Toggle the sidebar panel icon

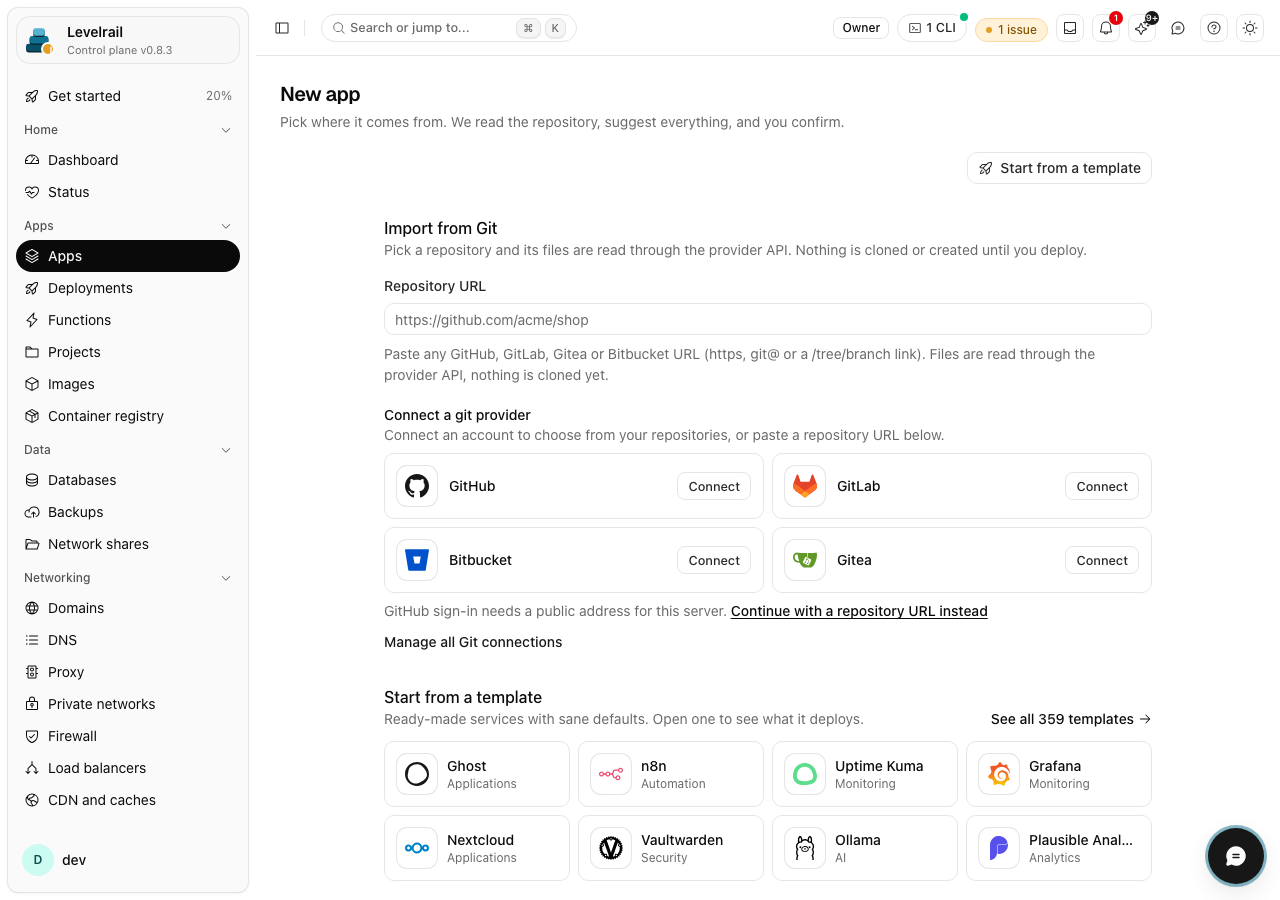282,28
